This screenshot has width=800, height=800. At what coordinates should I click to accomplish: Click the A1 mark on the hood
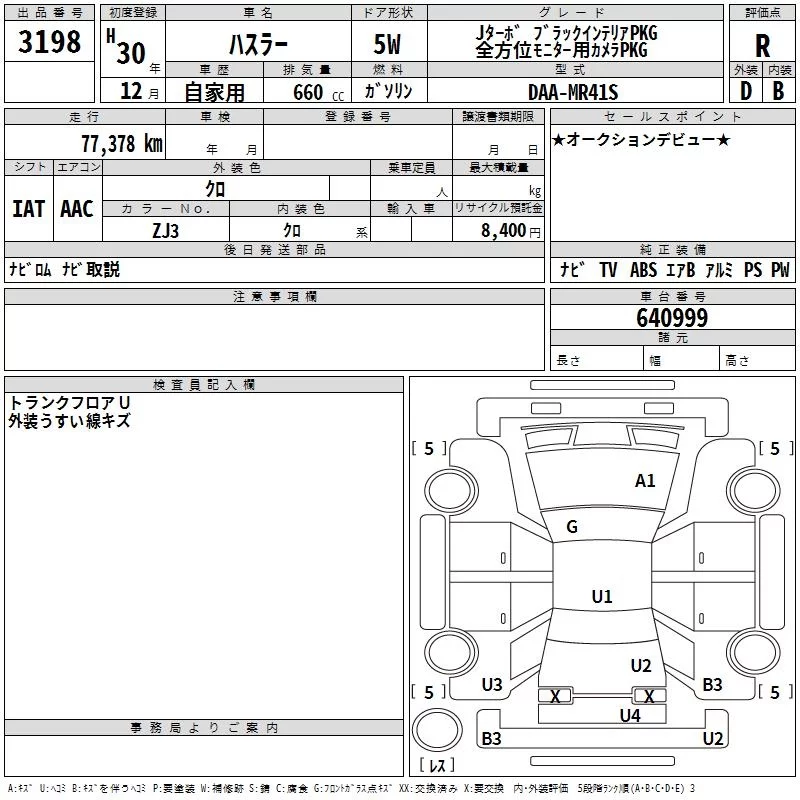[645, 481]
